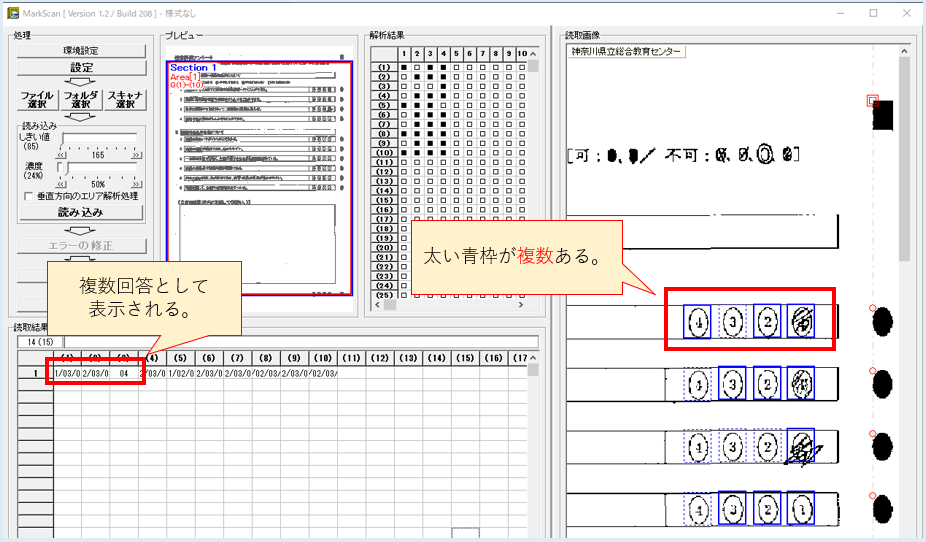This screenshot has height=542, width=926.
Task: Click the フォルダ選択 button
Action: [81, 98]
